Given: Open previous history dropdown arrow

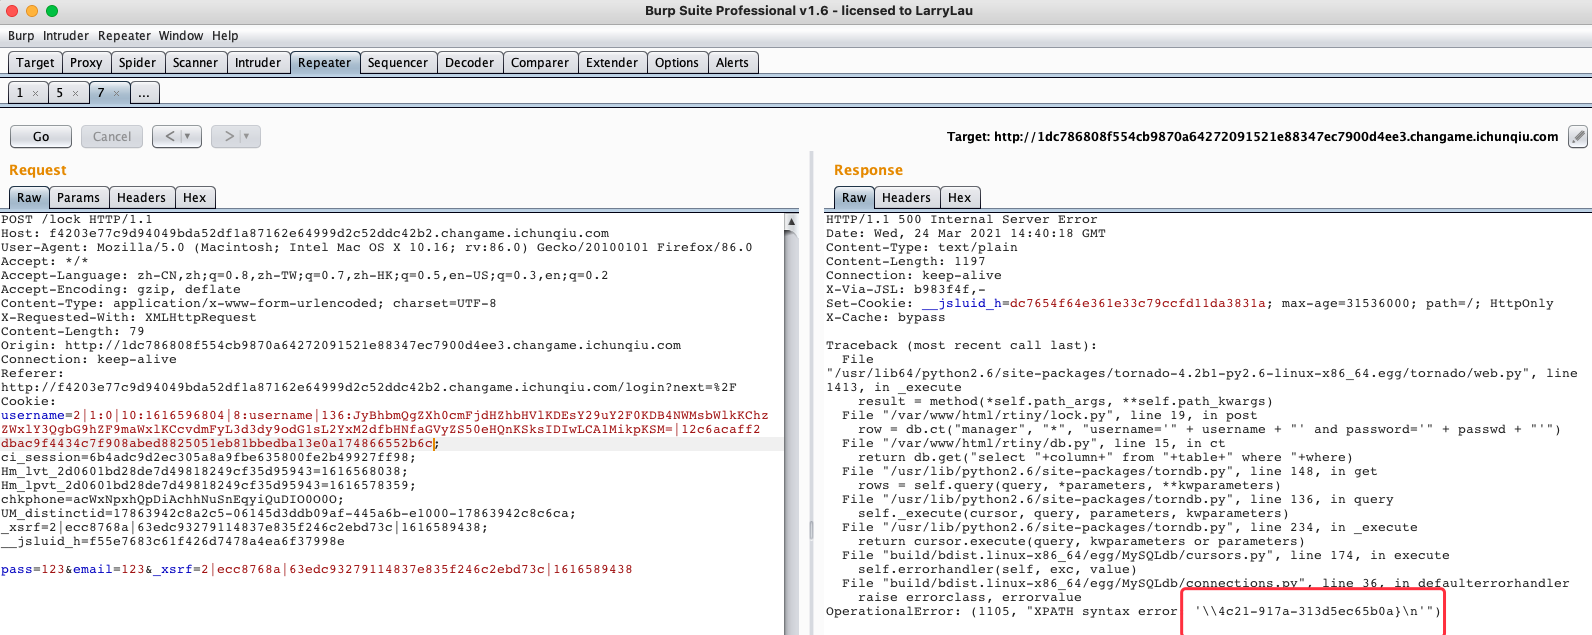Looking at the screenshot, I should (x=187, y=136).
